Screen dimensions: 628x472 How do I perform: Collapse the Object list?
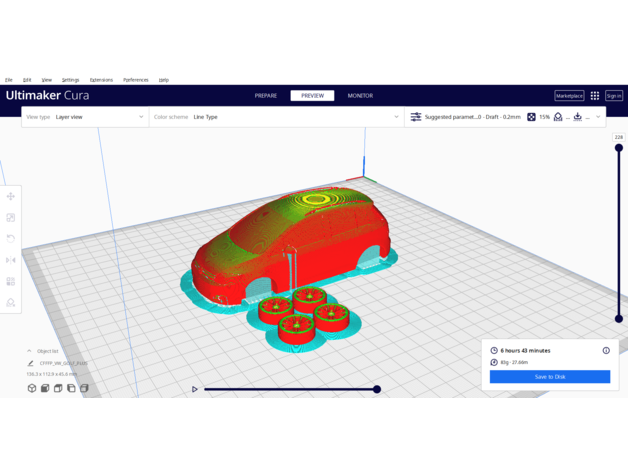pos(29,351)
